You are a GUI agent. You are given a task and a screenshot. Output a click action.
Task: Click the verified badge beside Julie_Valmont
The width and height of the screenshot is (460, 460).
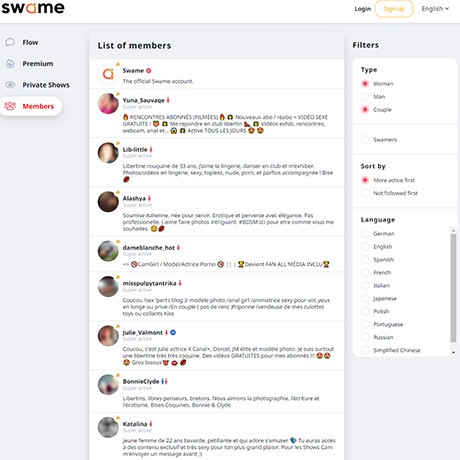173,332
